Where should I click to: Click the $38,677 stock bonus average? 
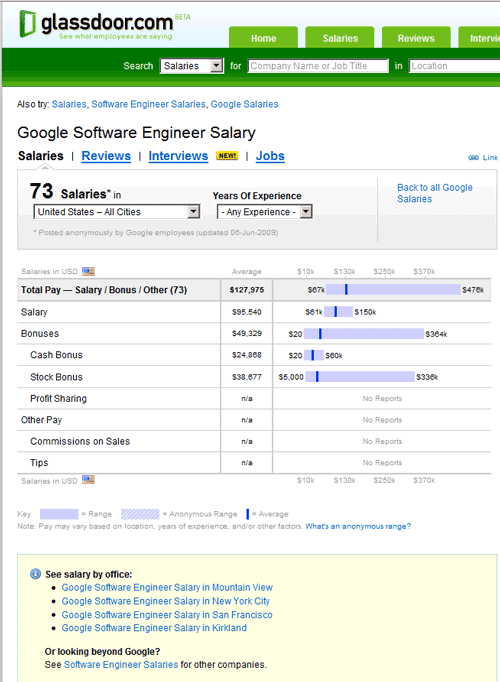click(x=247, y=377)
